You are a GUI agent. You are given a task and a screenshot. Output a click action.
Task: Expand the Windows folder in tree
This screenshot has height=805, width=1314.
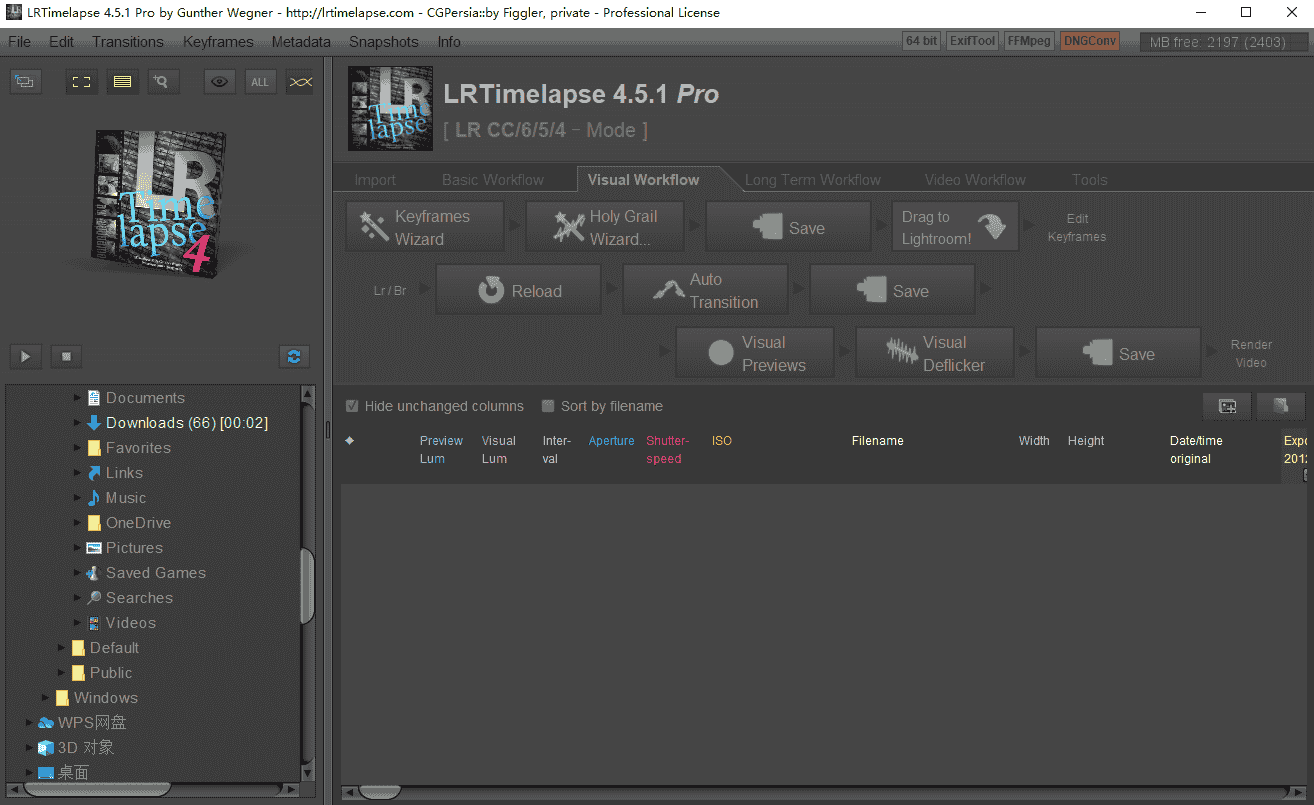tap(46, 698)
